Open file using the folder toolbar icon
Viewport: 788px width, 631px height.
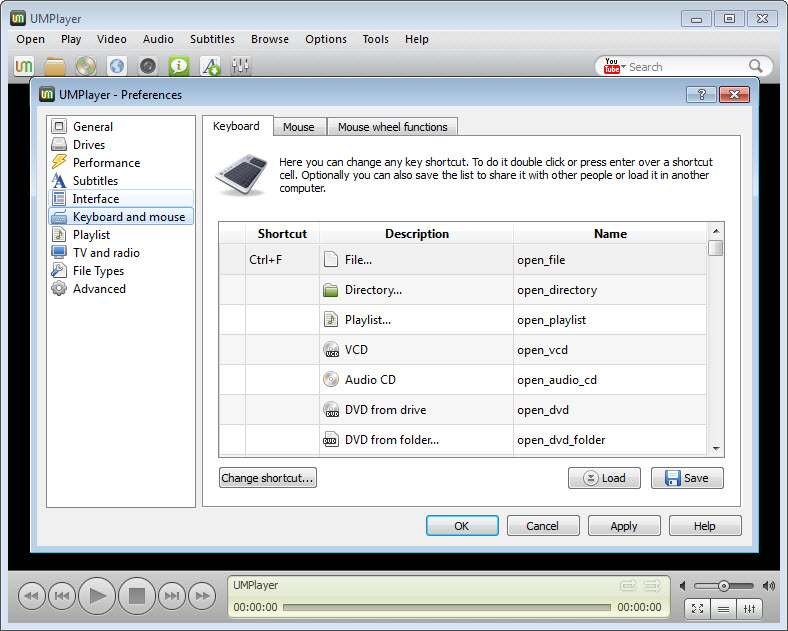point(55,66)
